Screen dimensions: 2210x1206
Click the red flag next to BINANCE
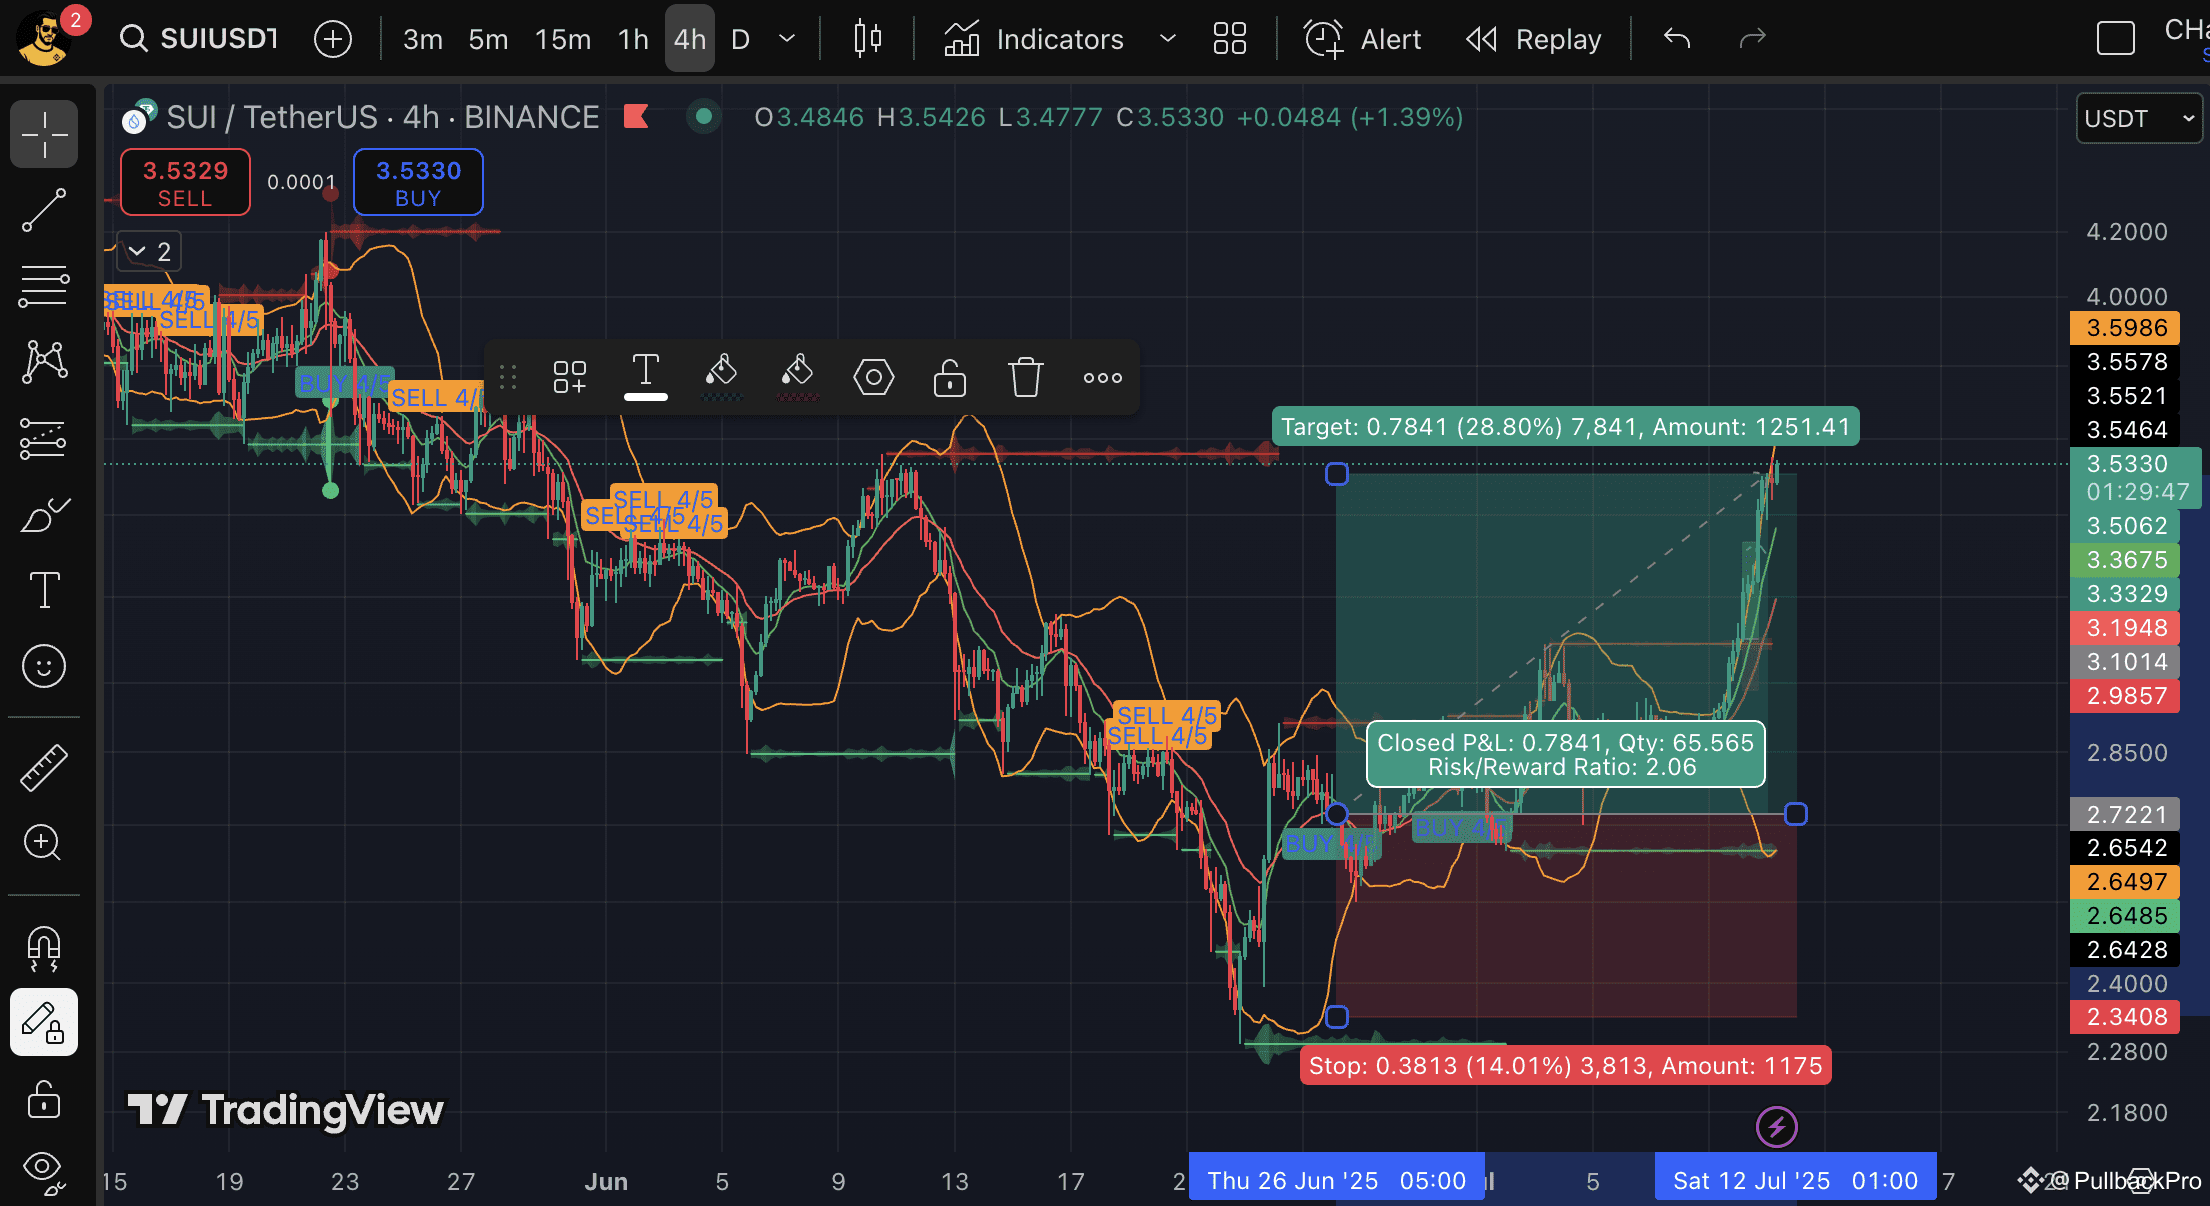[636, 117]
